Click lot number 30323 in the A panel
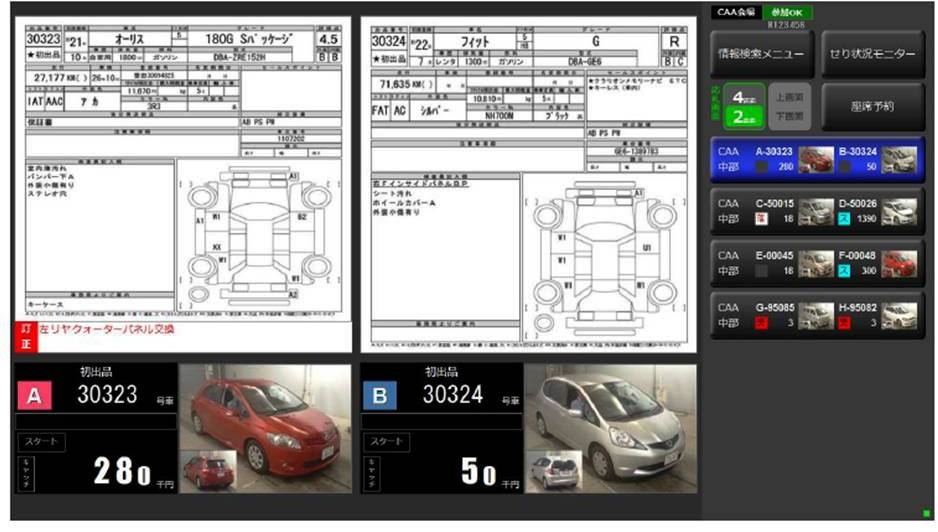The image size is (938, 532). (x=107, y=395)
